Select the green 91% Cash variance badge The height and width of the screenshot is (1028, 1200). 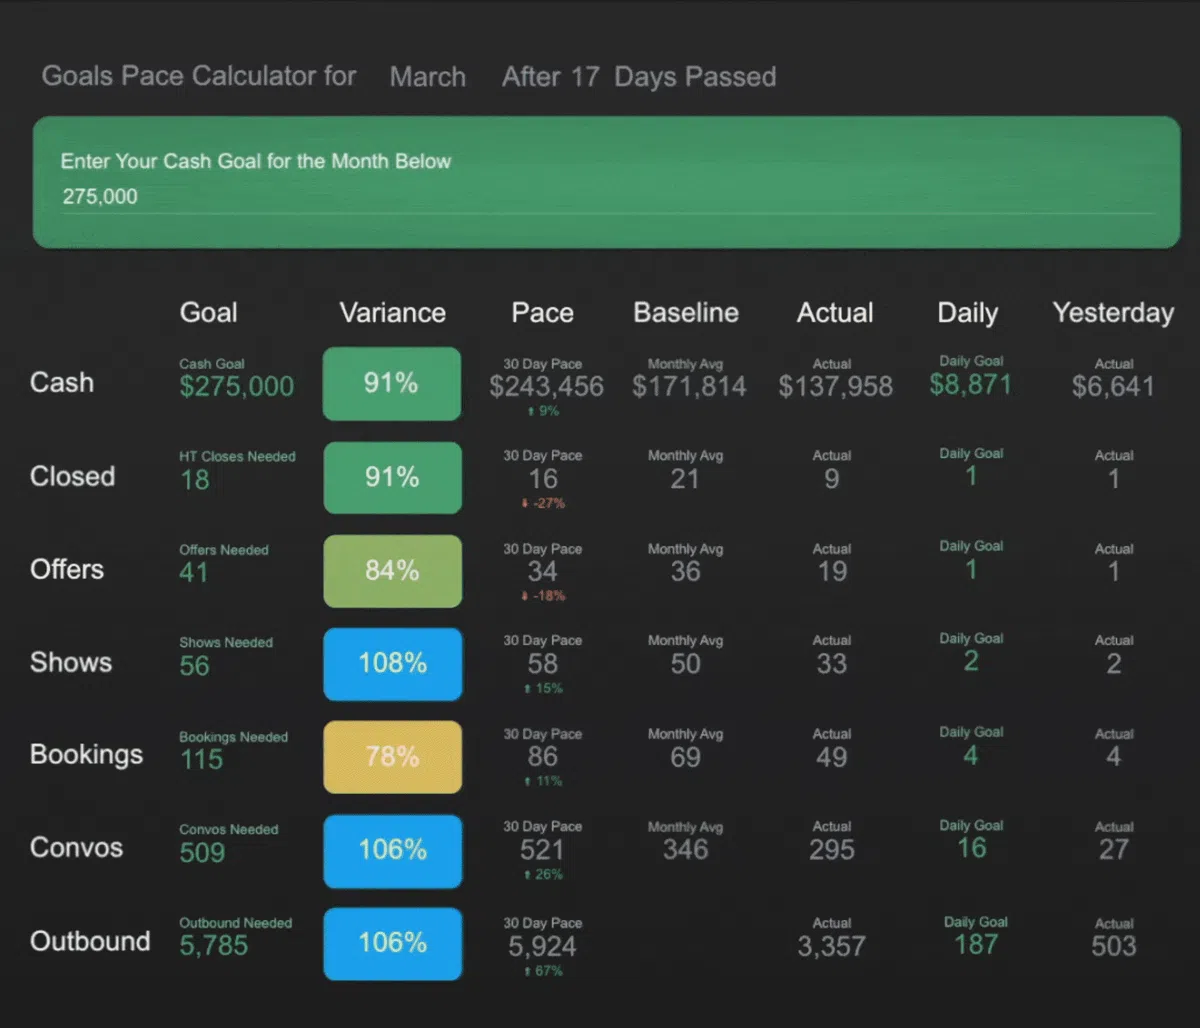pos(392,384)
